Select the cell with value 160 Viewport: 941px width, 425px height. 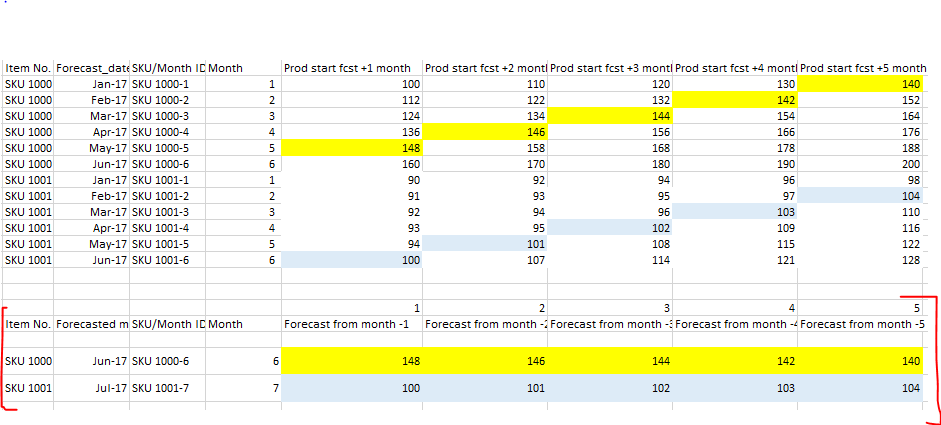[x=352, y=164]
